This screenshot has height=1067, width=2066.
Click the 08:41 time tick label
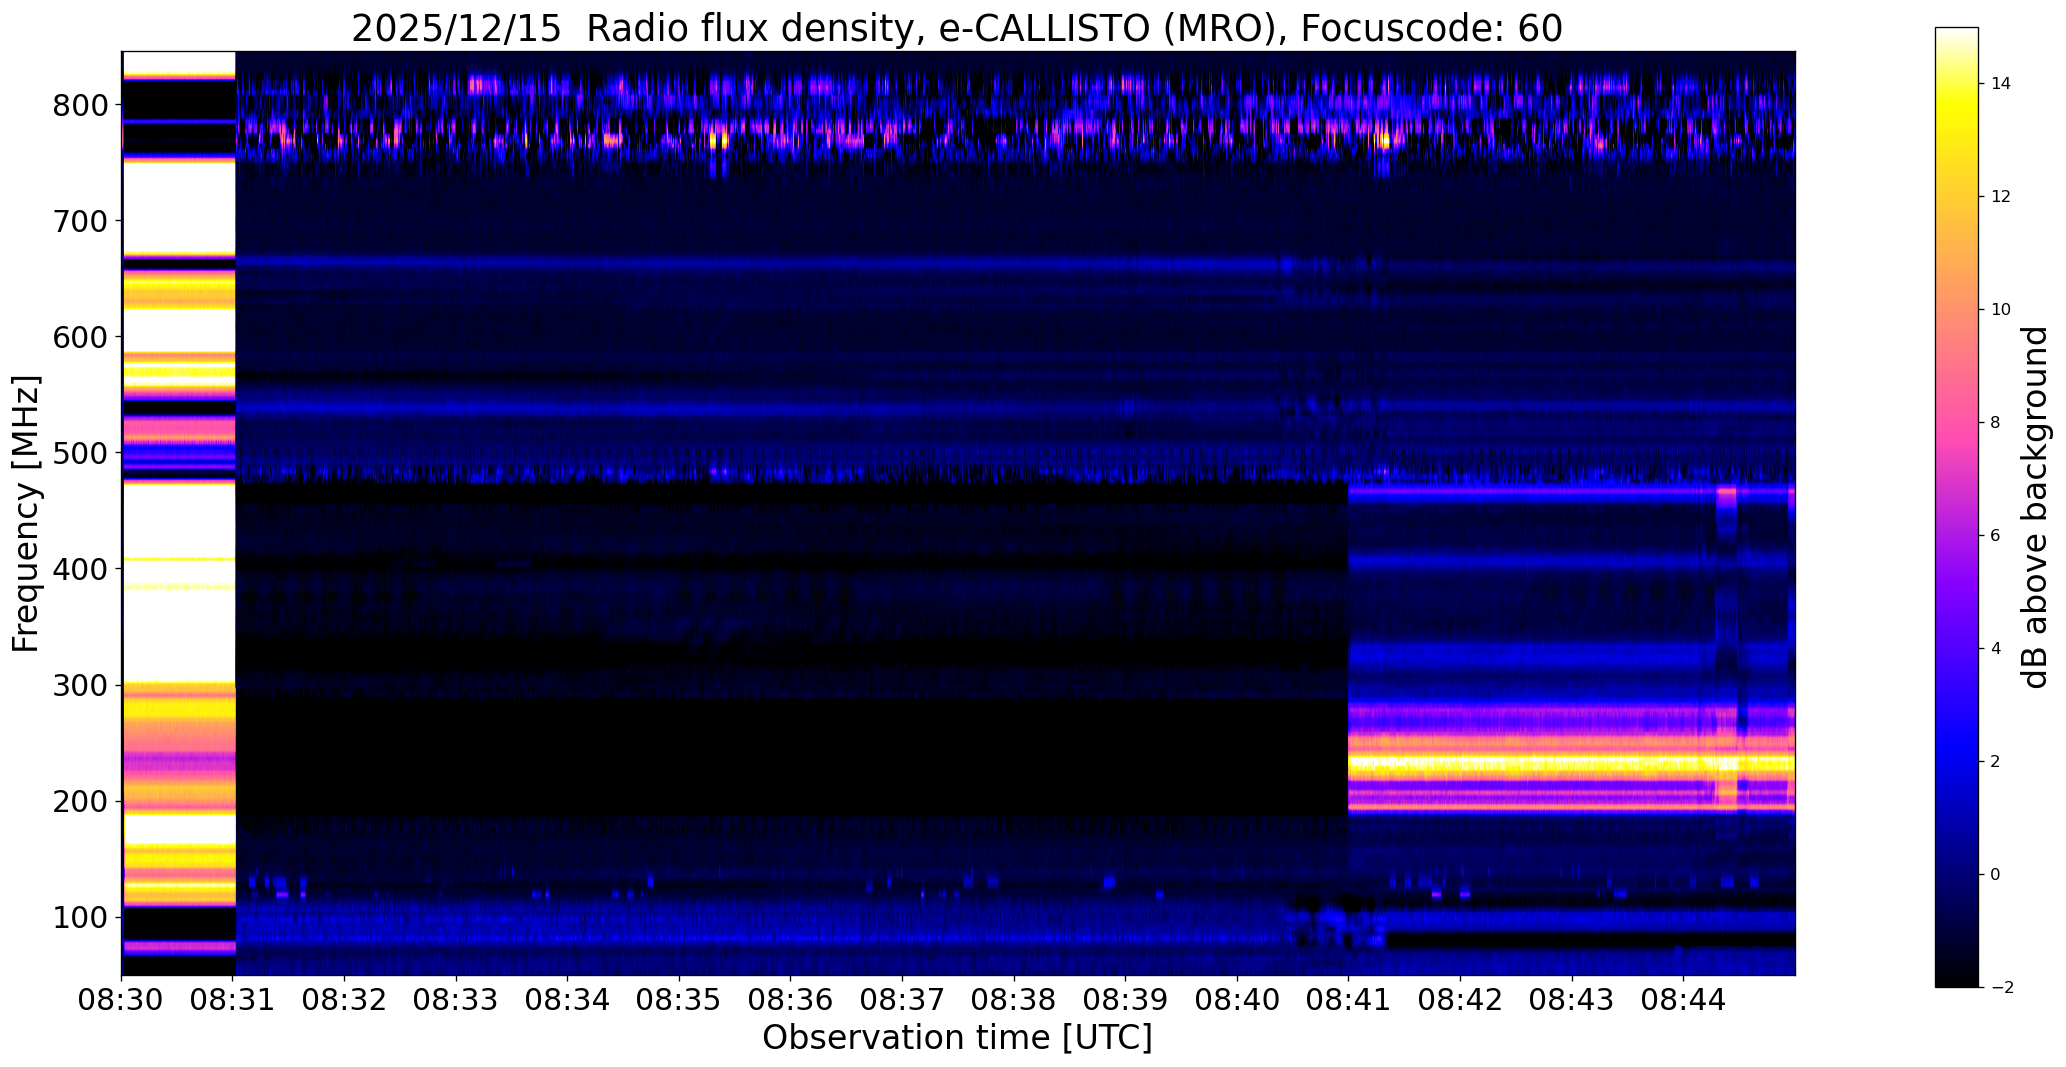point(1349,999)
